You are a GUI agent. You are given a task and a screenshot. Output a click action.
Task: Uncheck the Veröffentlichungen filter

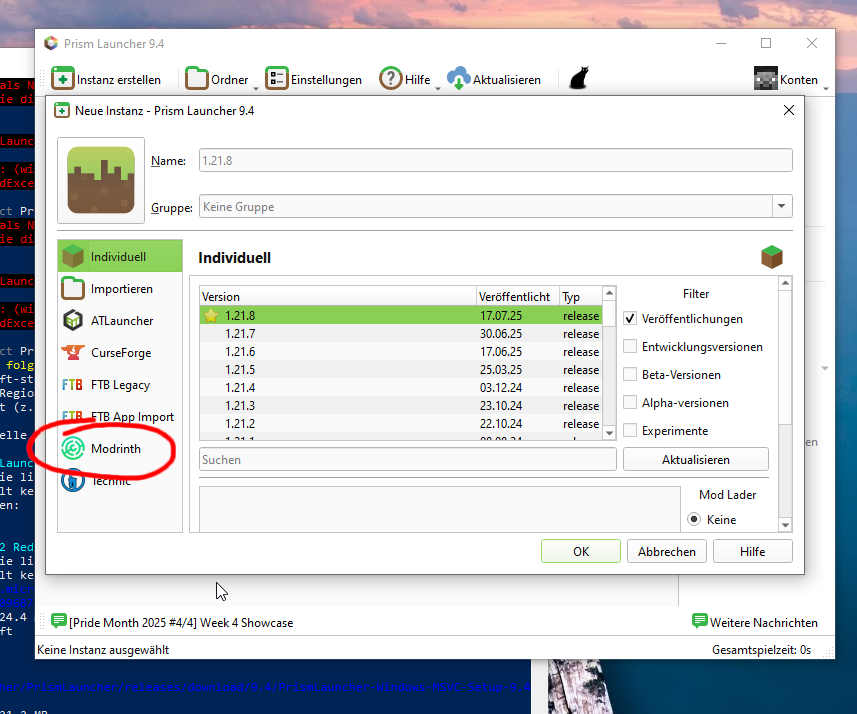(x=630, y=319)
